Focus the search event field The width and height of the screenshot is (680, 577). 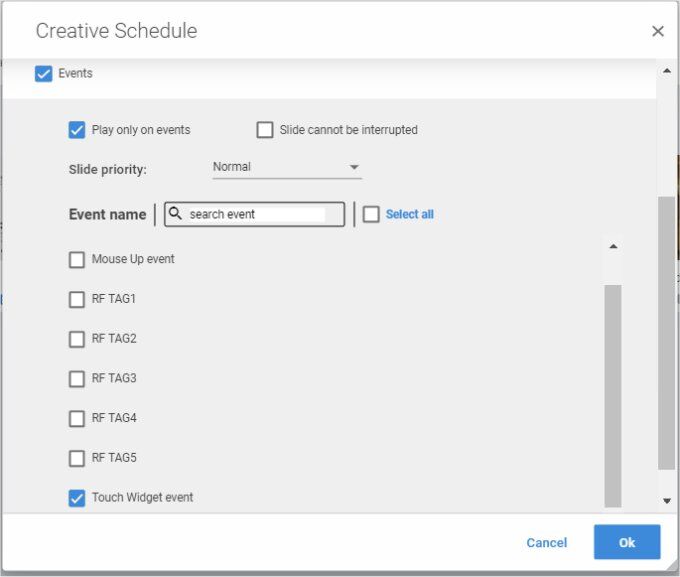pos(256,214)
